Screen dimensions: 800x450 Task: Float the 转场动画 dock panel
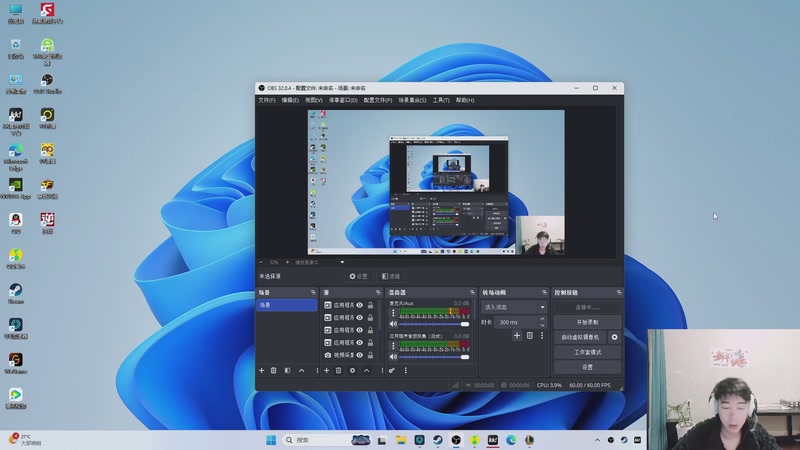(x=544, y=292)
